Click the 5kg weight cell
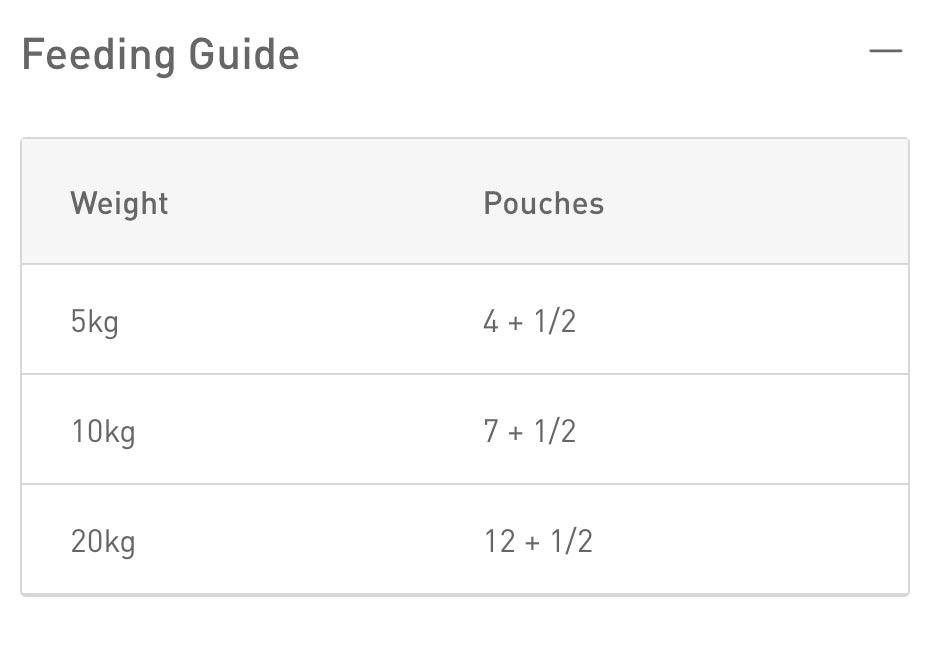The image size is (928, 650). (x=95, y=323)
